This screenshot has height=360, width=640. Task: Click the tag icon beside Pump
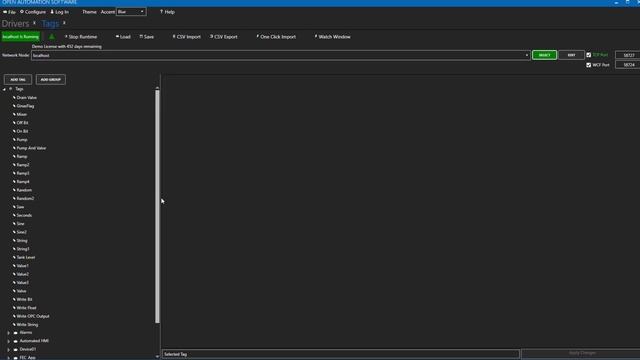click(x=14, y=140)
